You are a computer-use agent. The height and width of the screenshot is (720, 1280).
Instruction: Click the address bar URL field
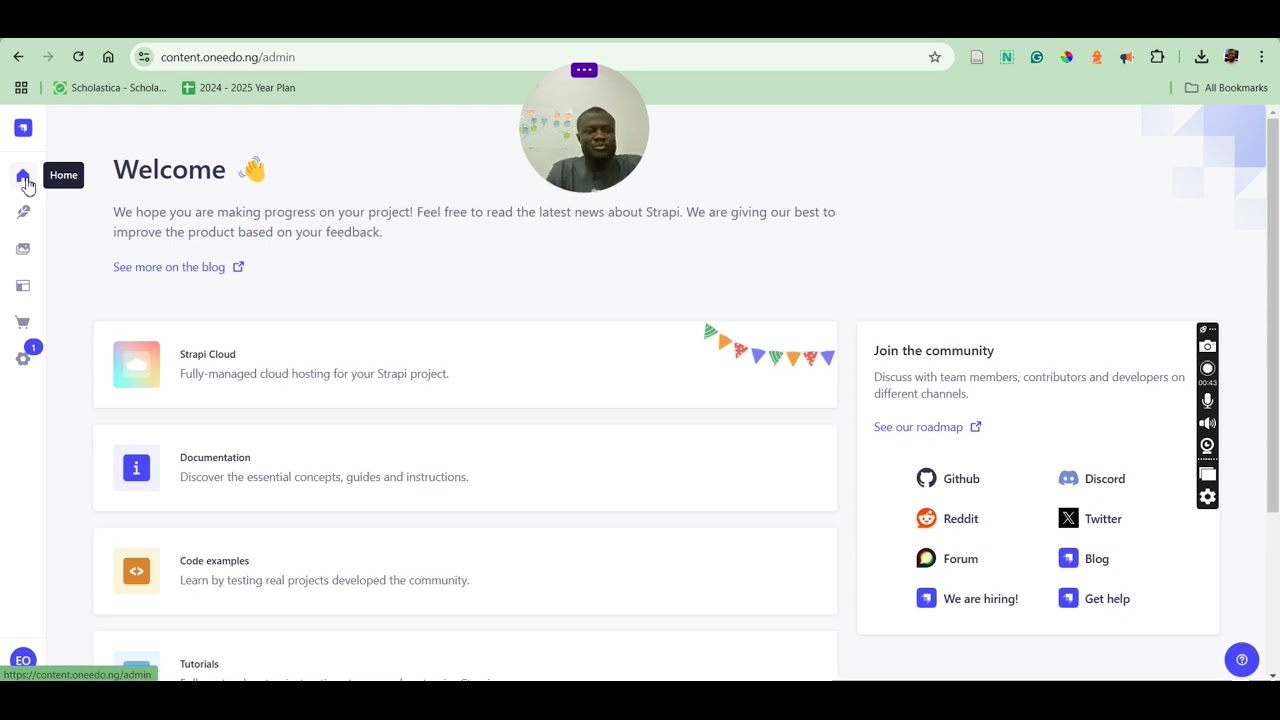540,57
